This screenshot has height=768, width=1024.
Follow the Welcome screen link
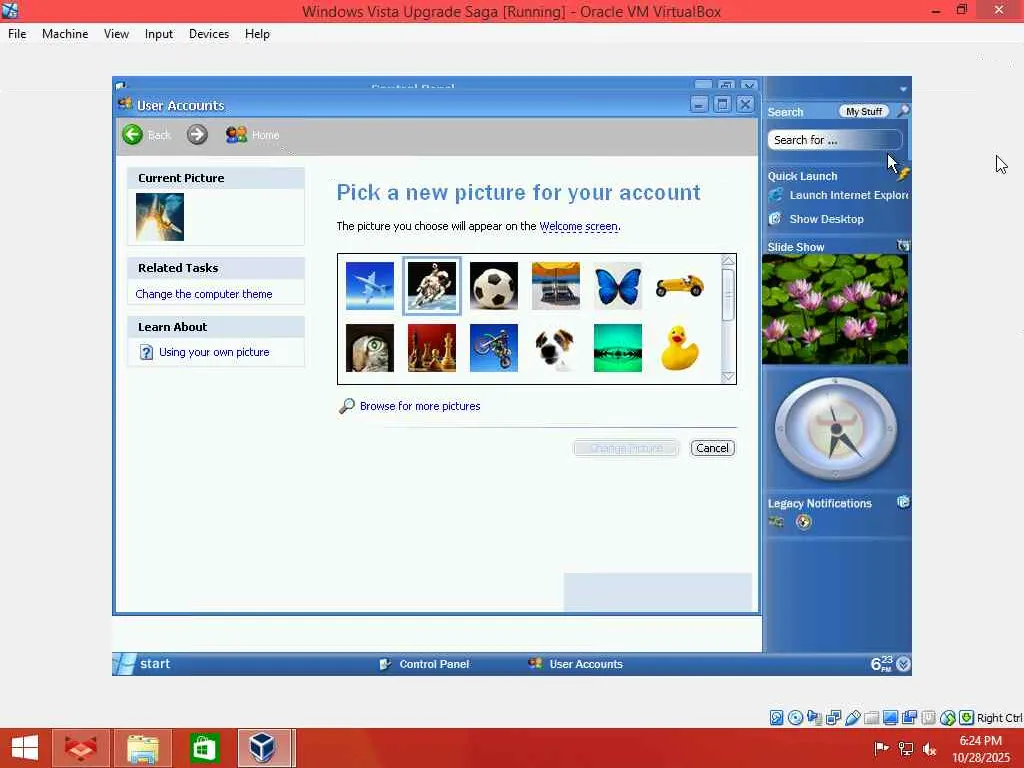(579, 226)
